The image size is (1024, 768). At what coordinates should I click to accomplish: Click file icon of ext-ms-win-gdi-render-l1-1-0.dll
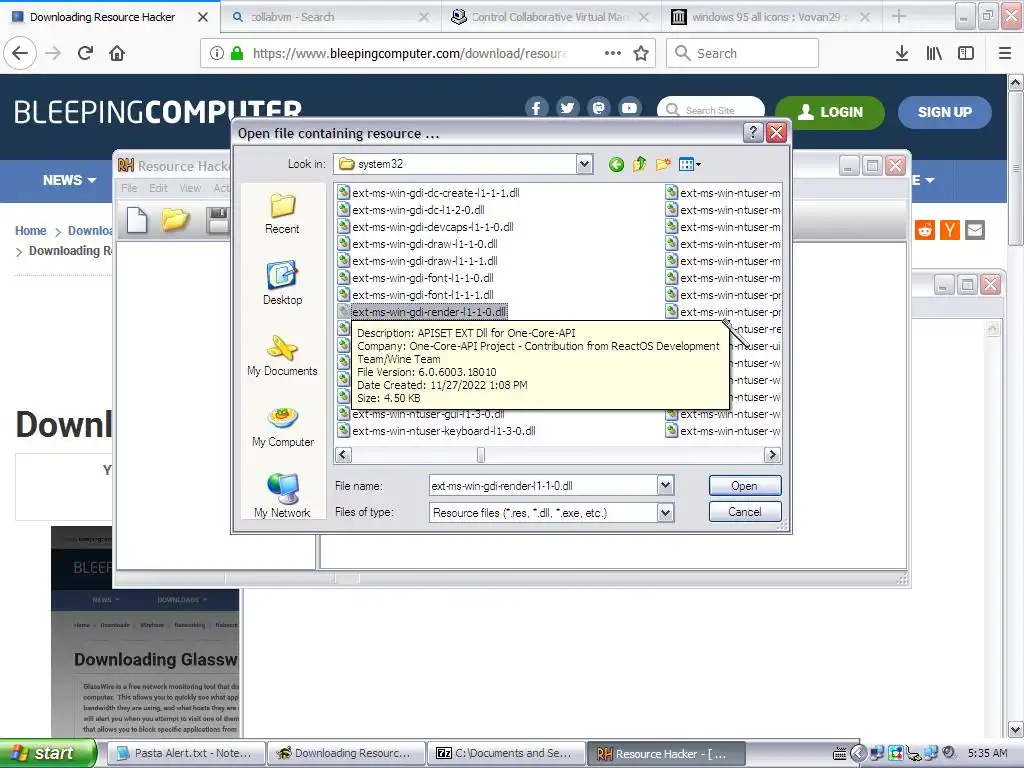[344, 312]
